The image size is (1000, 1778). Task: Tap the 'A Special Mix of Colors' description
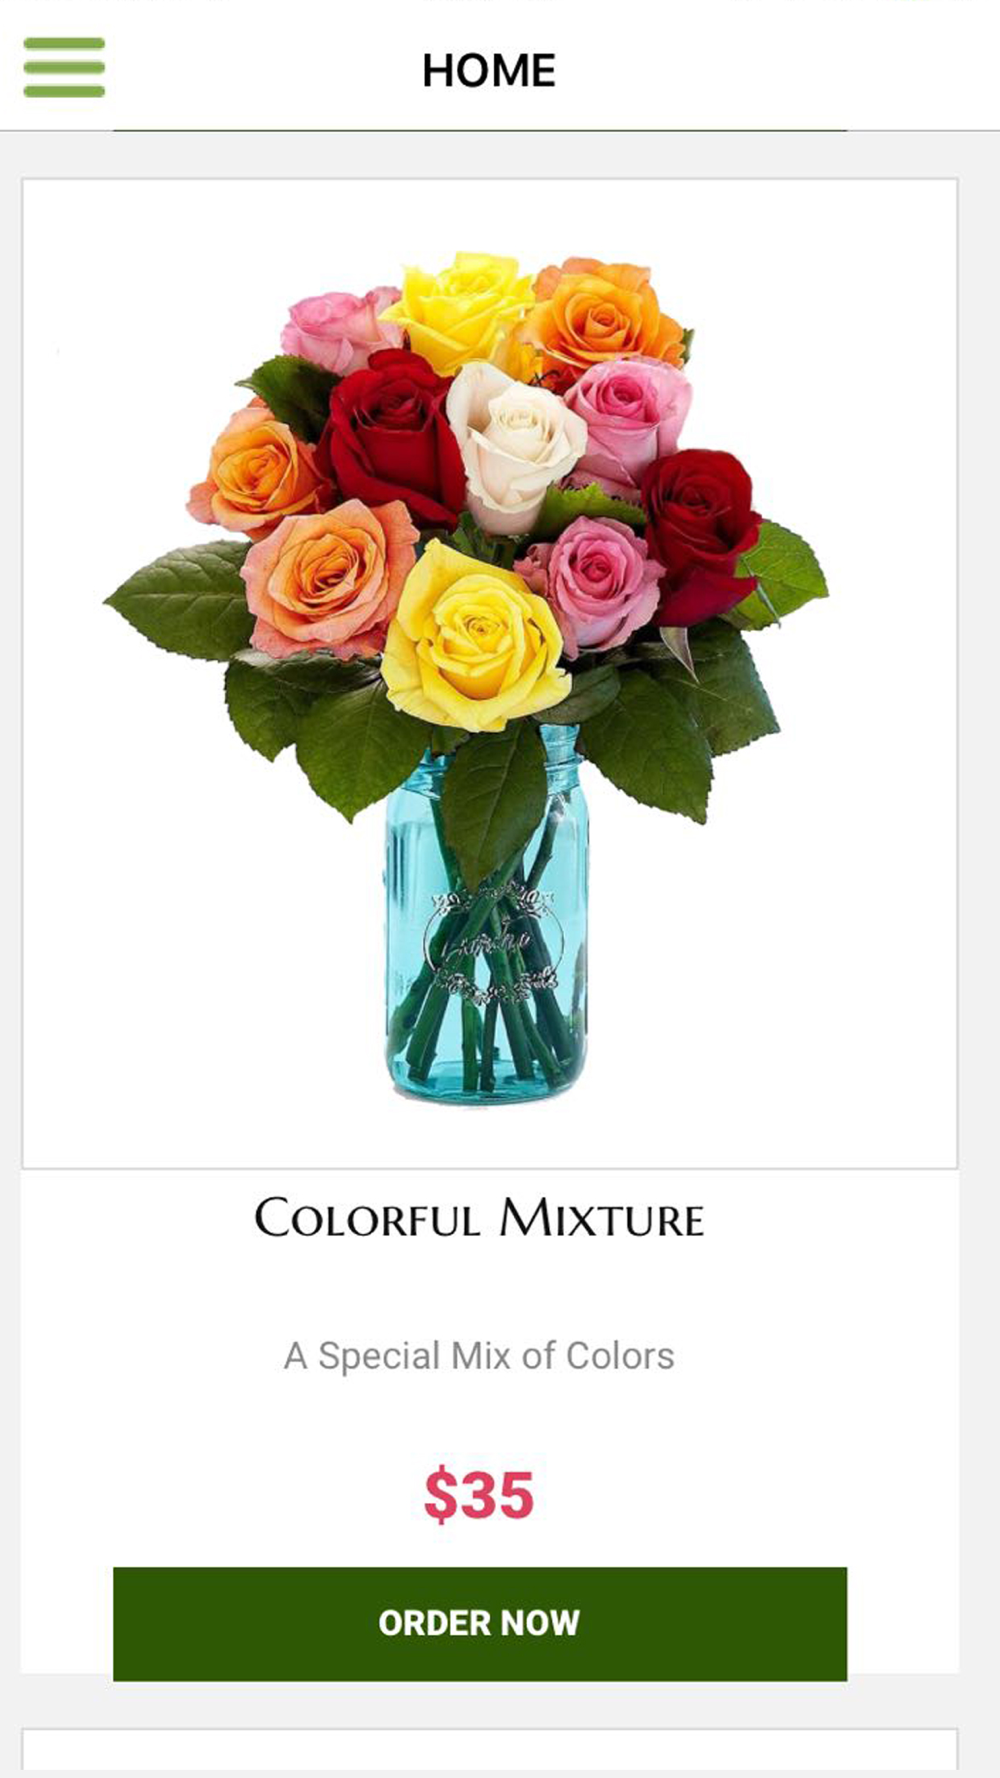pyautogui.click(x=479, y=1356)
